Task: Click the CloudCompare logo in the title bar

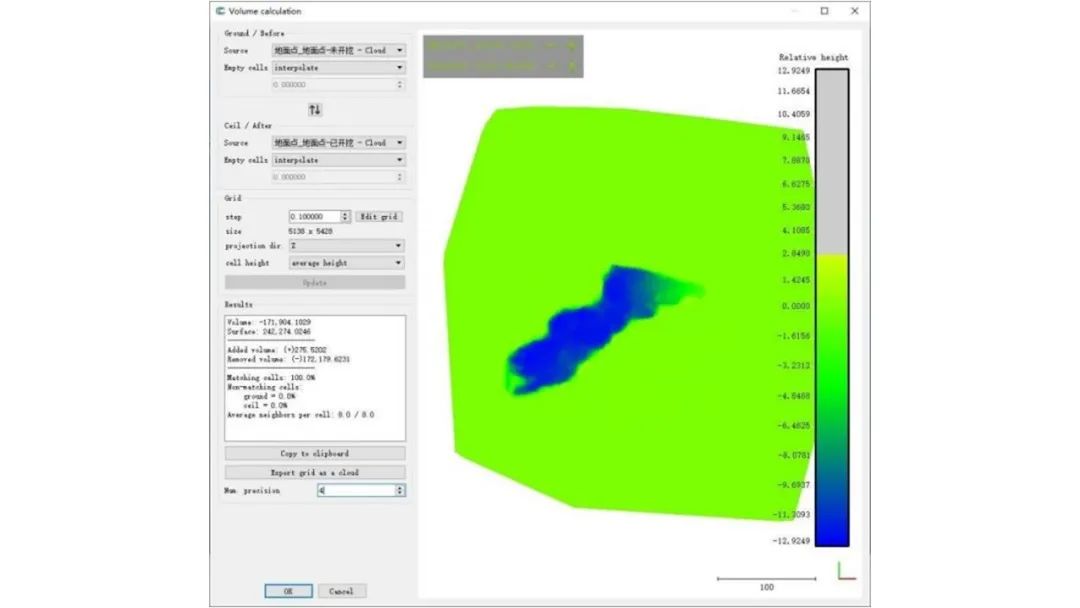Action: coord(219,11)
